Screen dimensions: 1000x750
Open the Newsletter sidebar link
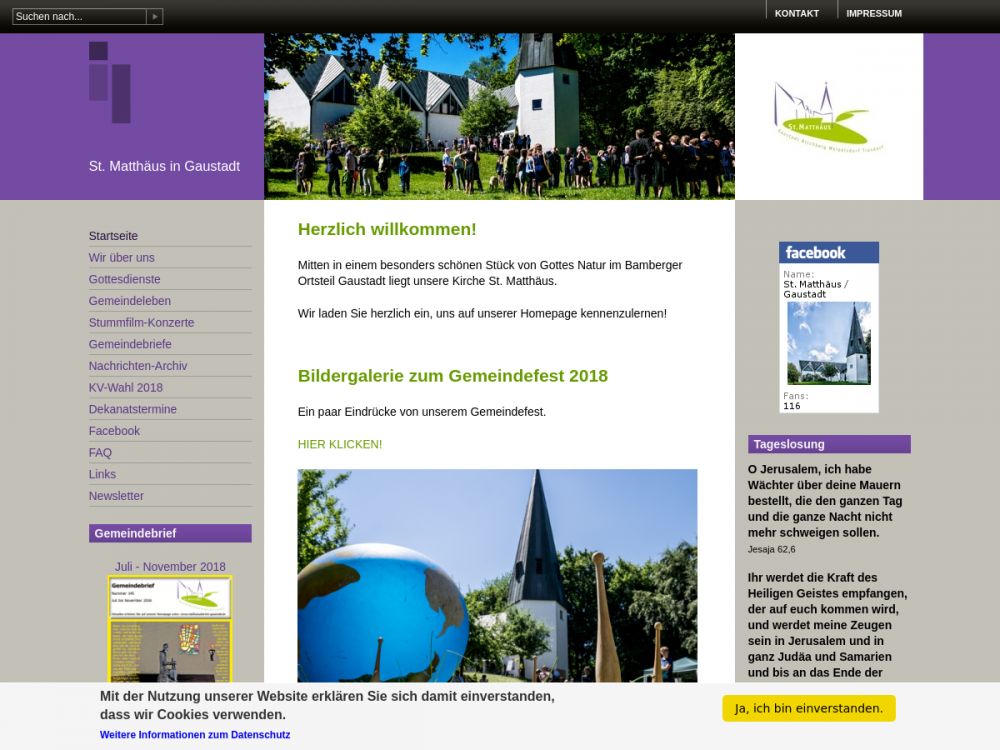116,496
